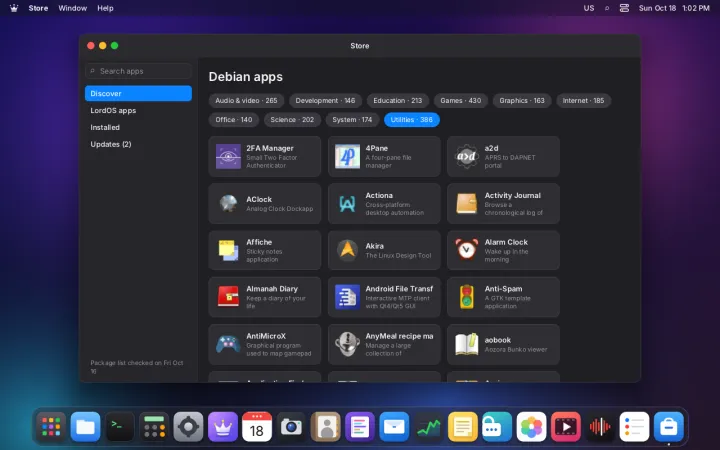Open System Settings gear in dock
The image size is (720, 450).
[188, 427]
